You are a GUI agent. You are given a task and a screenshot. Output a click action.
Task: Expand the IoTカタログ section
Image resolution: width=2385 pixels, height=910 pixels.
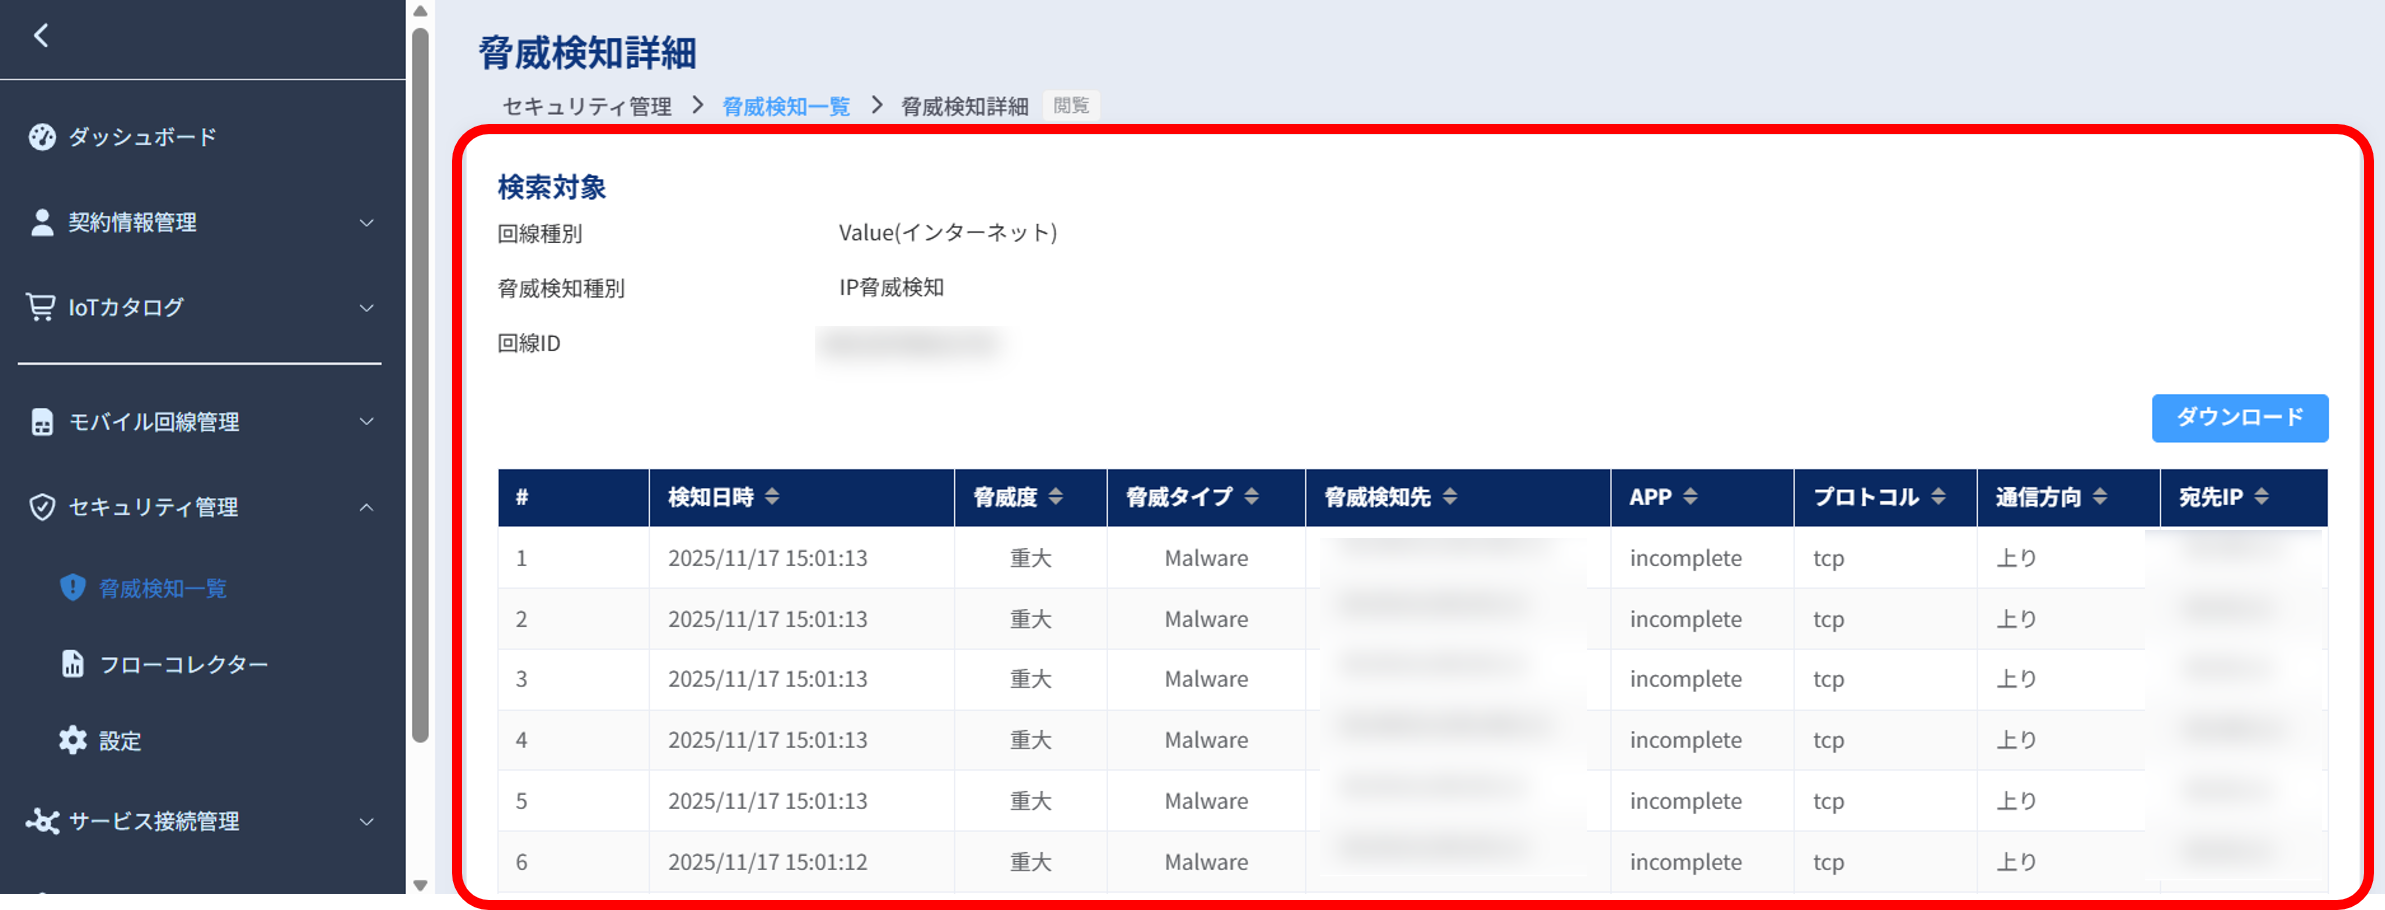point(368,307)
